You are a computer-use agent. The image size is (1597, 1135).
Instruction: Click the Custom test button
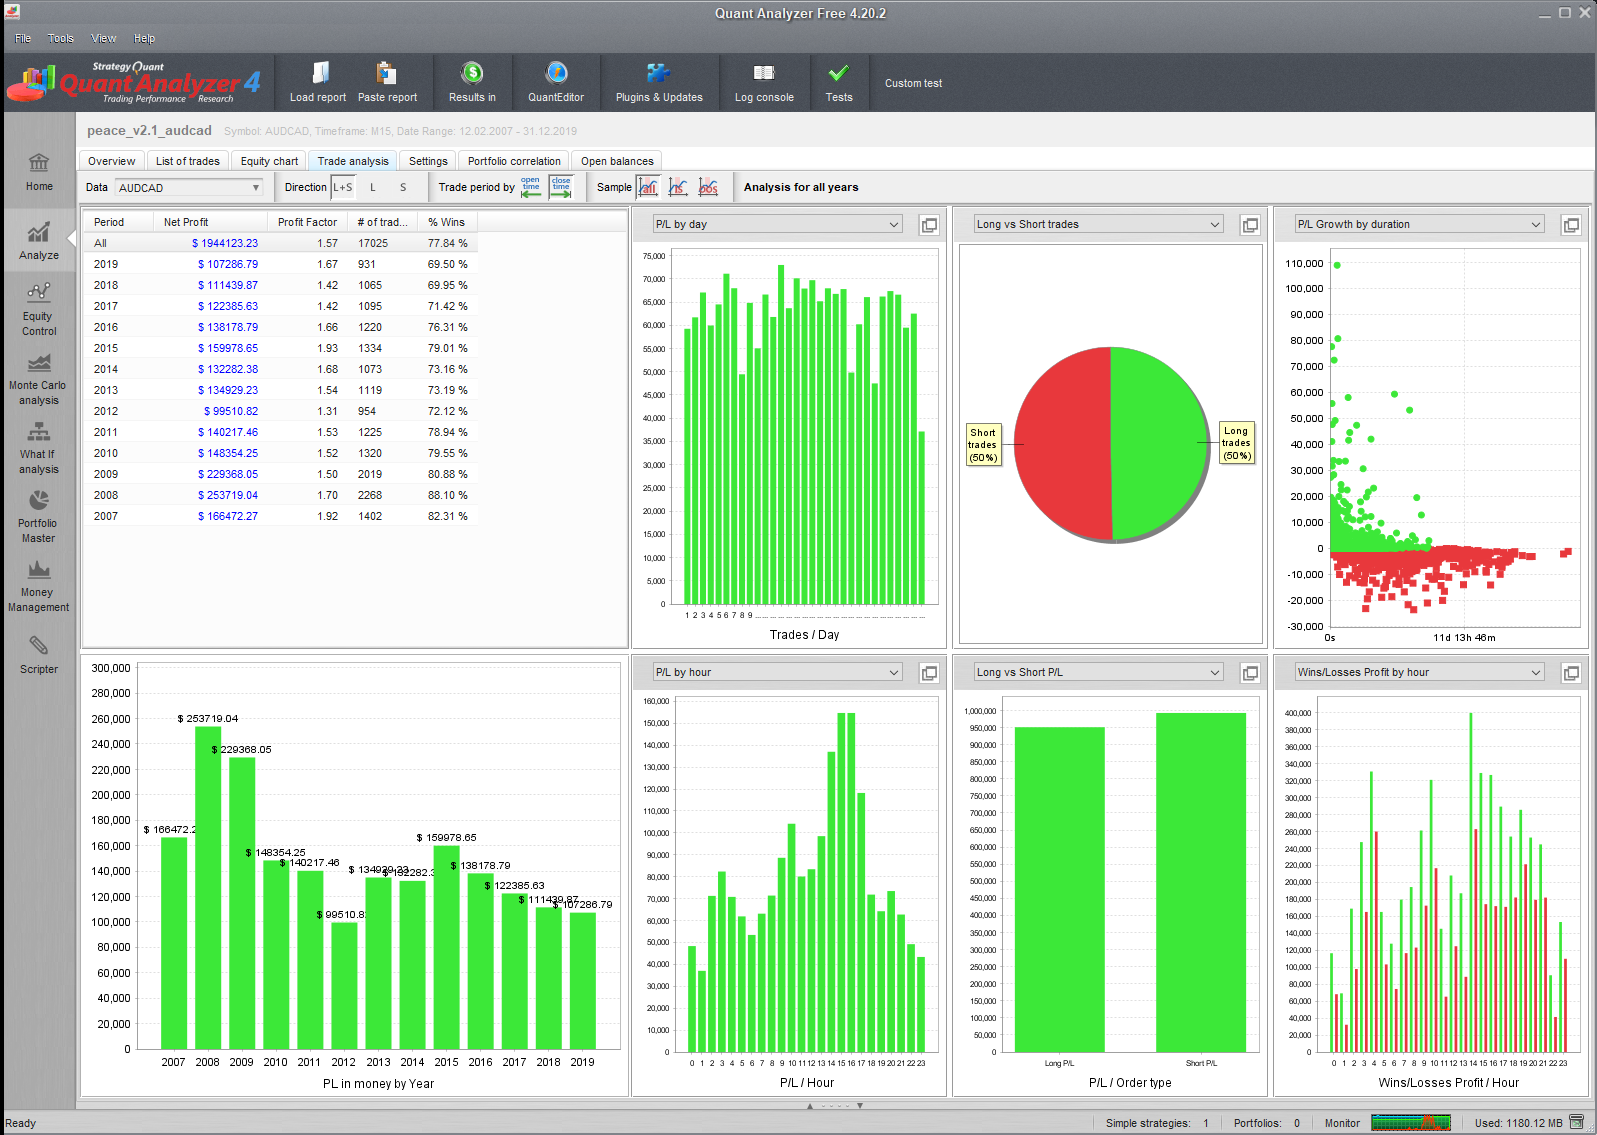point(913,84)
